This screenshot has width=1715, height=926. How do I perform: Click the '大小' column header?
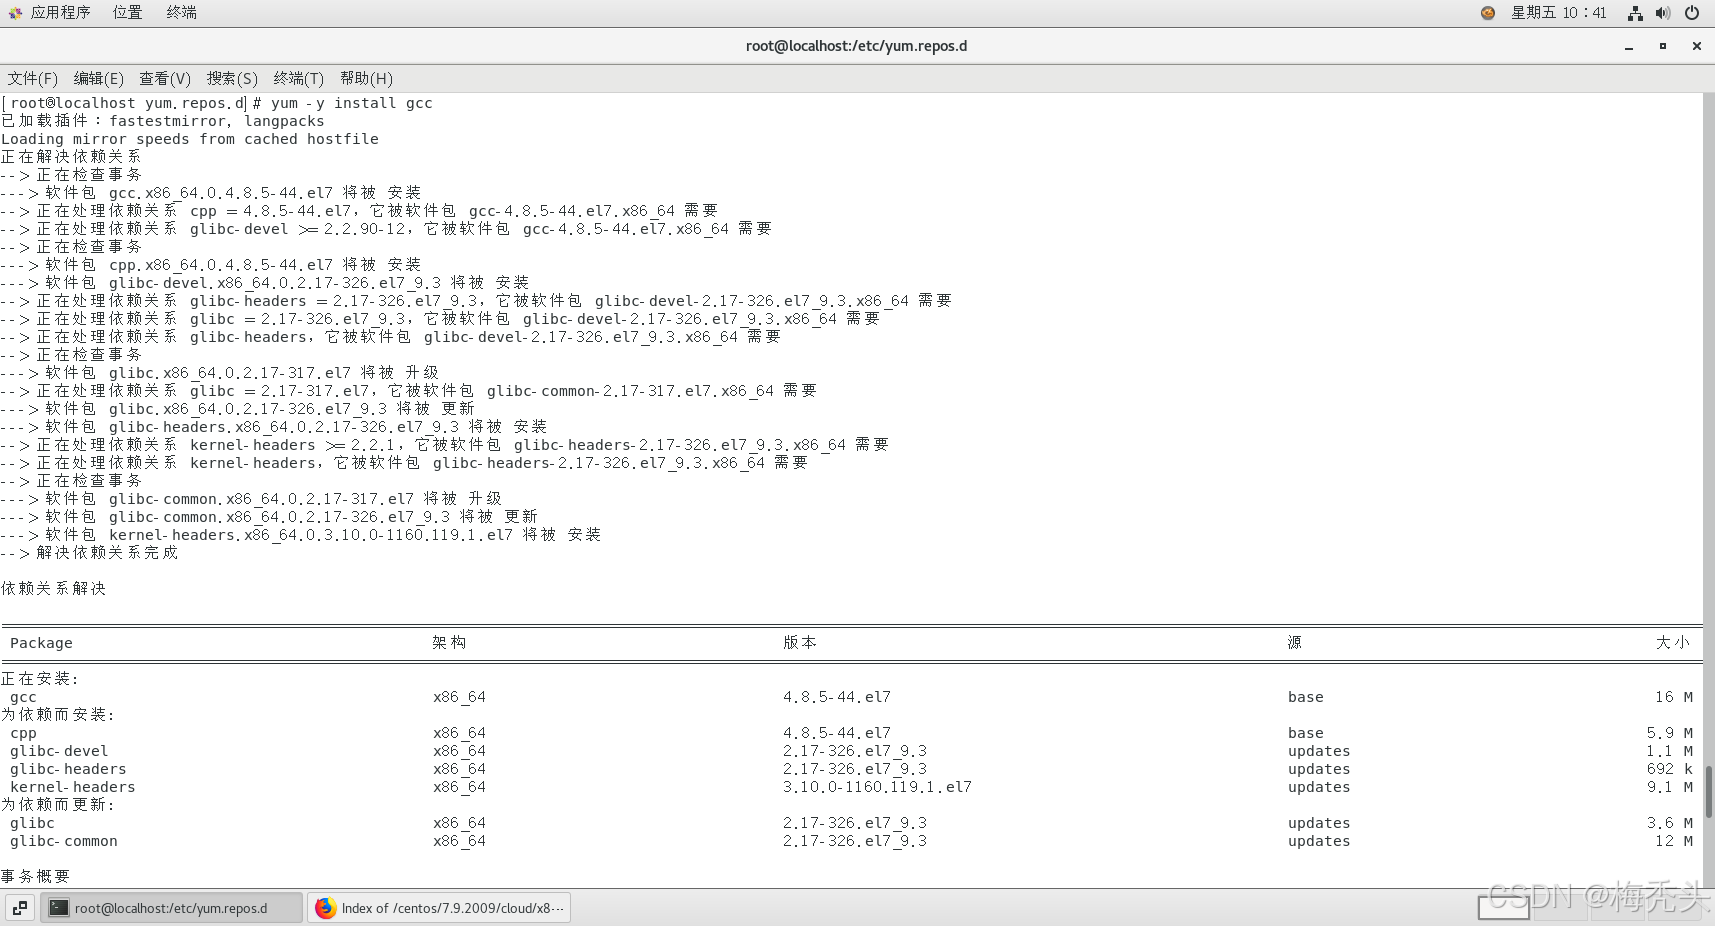[1673, 643]
